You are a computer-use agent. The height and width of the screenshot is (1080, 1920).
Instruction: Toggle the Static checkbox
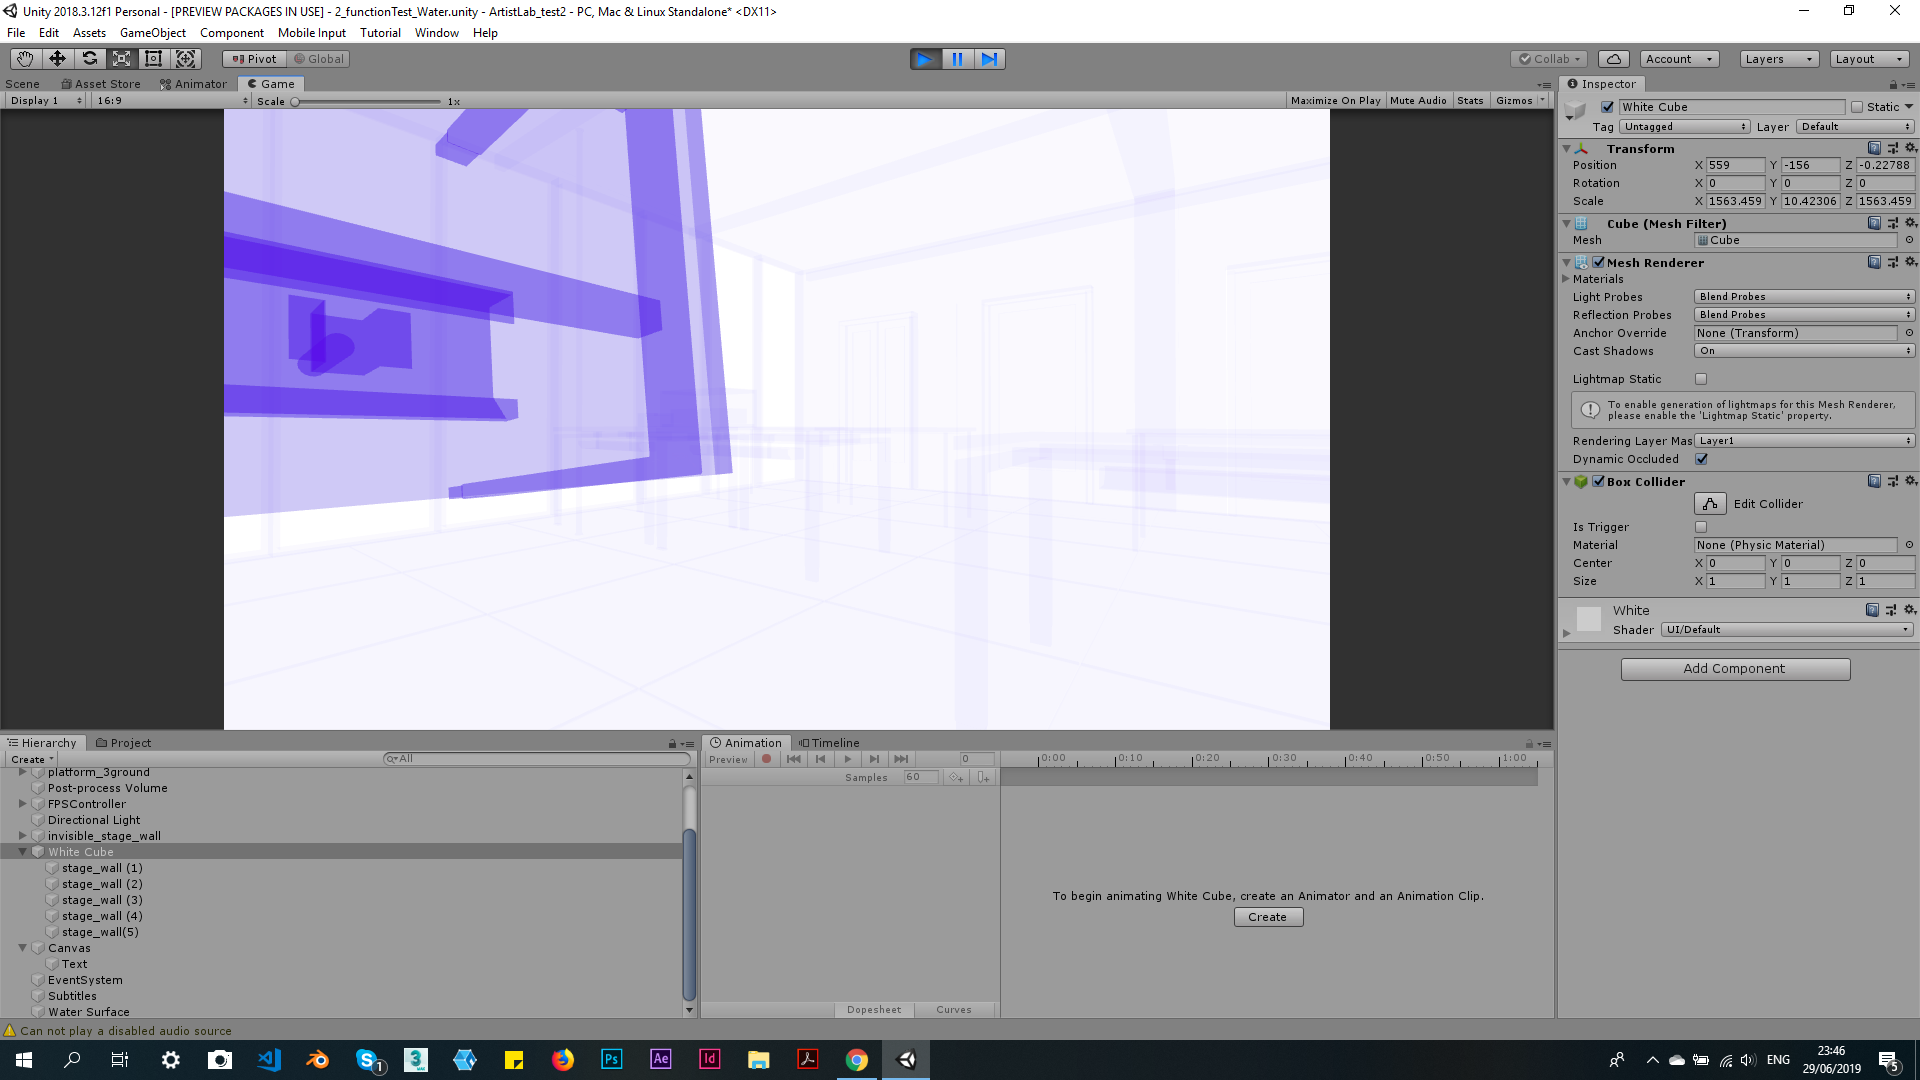pyautogui.click(x=1857, y=107)
